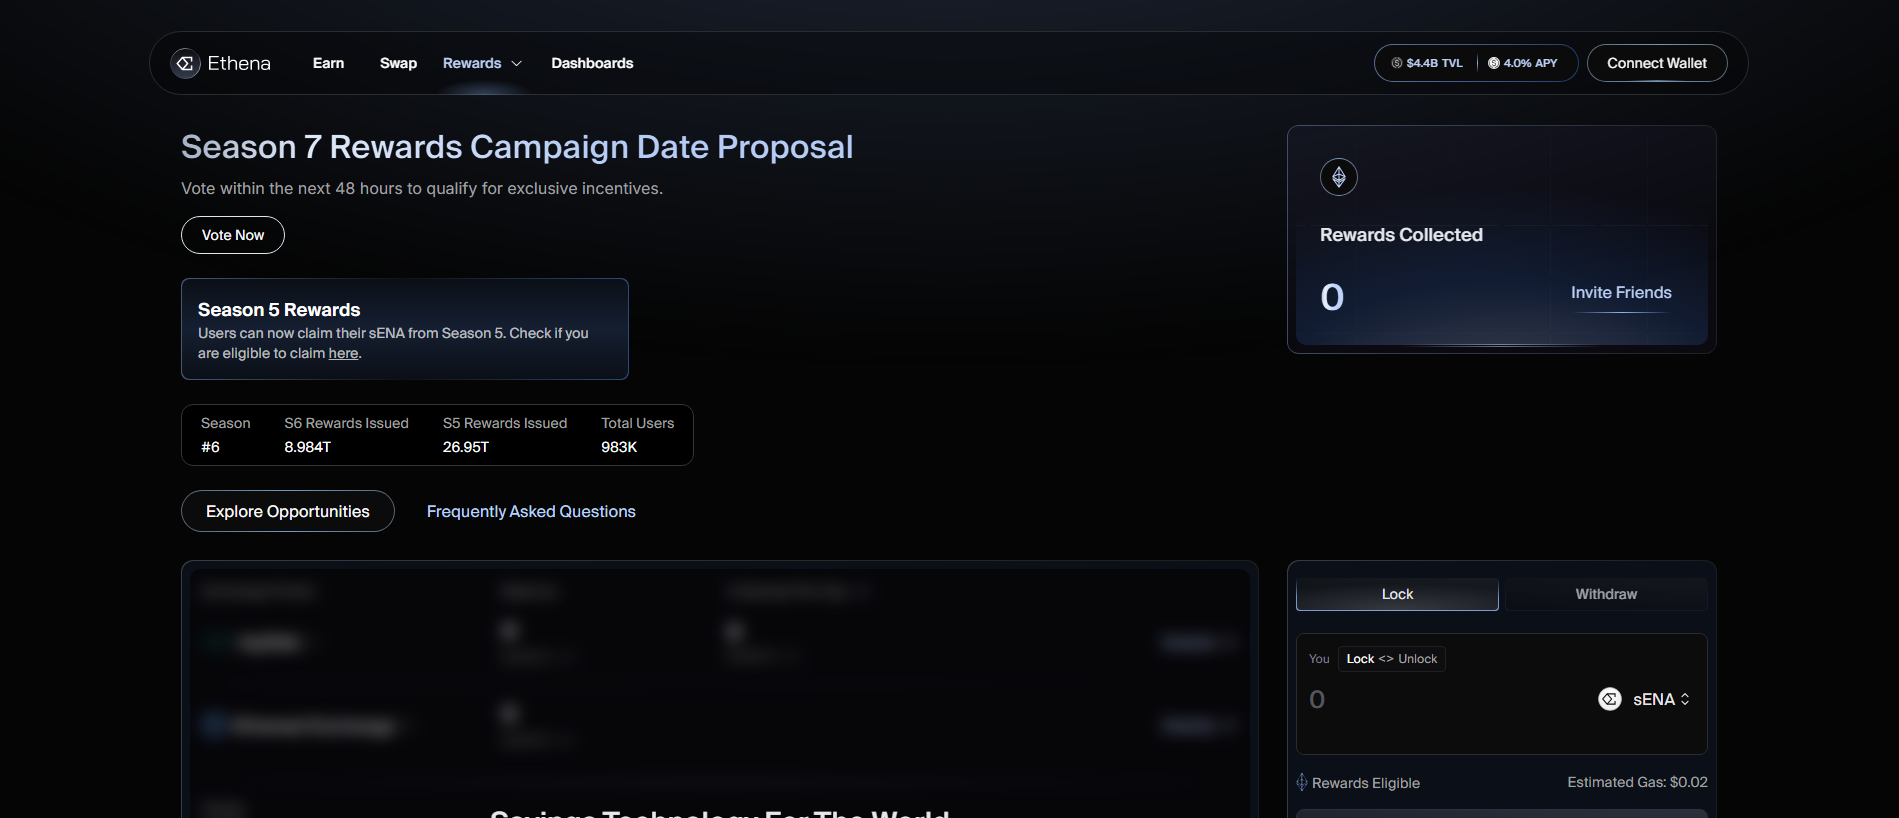Viewport: 1899px width, 818px height.
Task: Open the Earn page
Action: [328, 63]
